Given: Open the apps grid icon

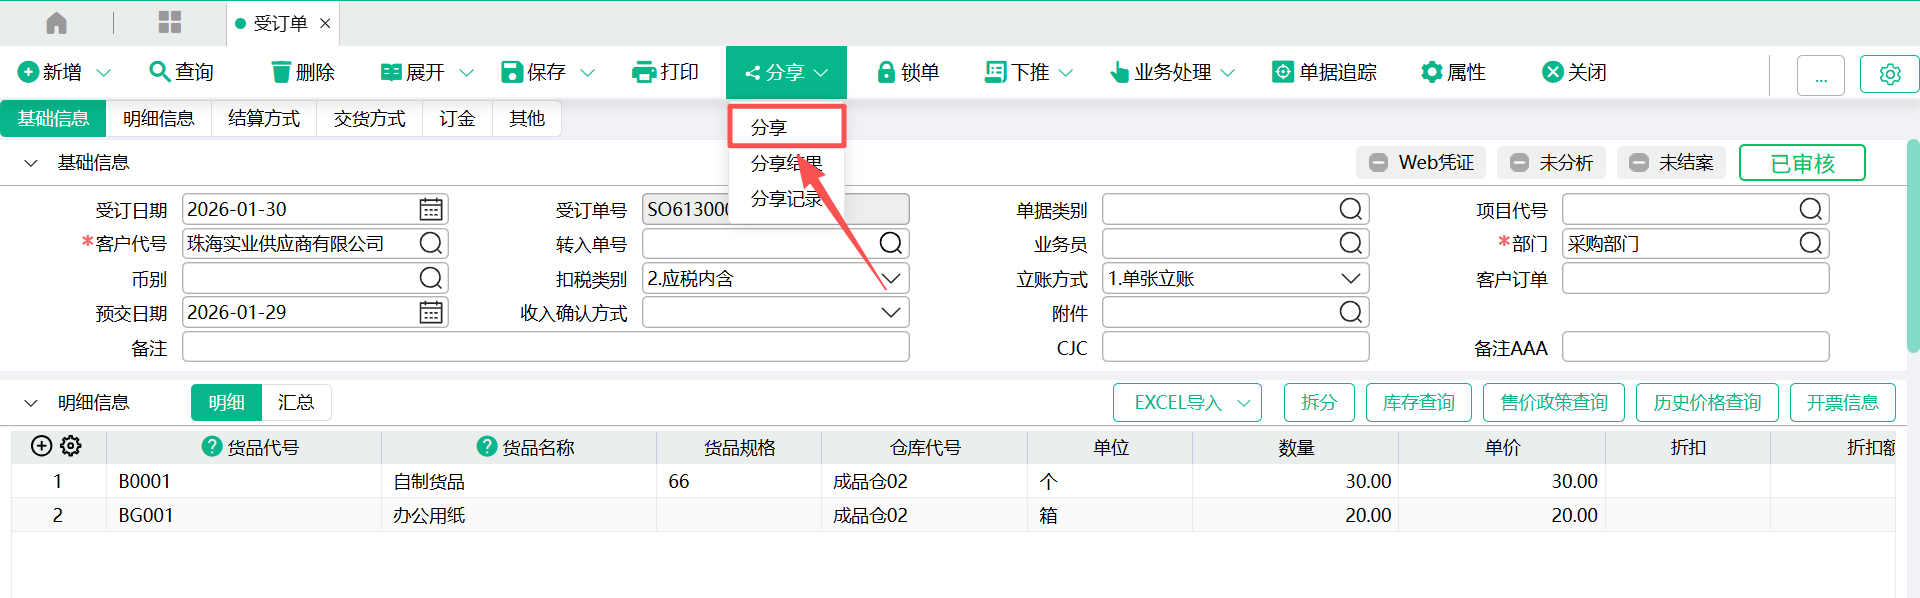Looking at the screenshot, I should [x=170, y=23].
